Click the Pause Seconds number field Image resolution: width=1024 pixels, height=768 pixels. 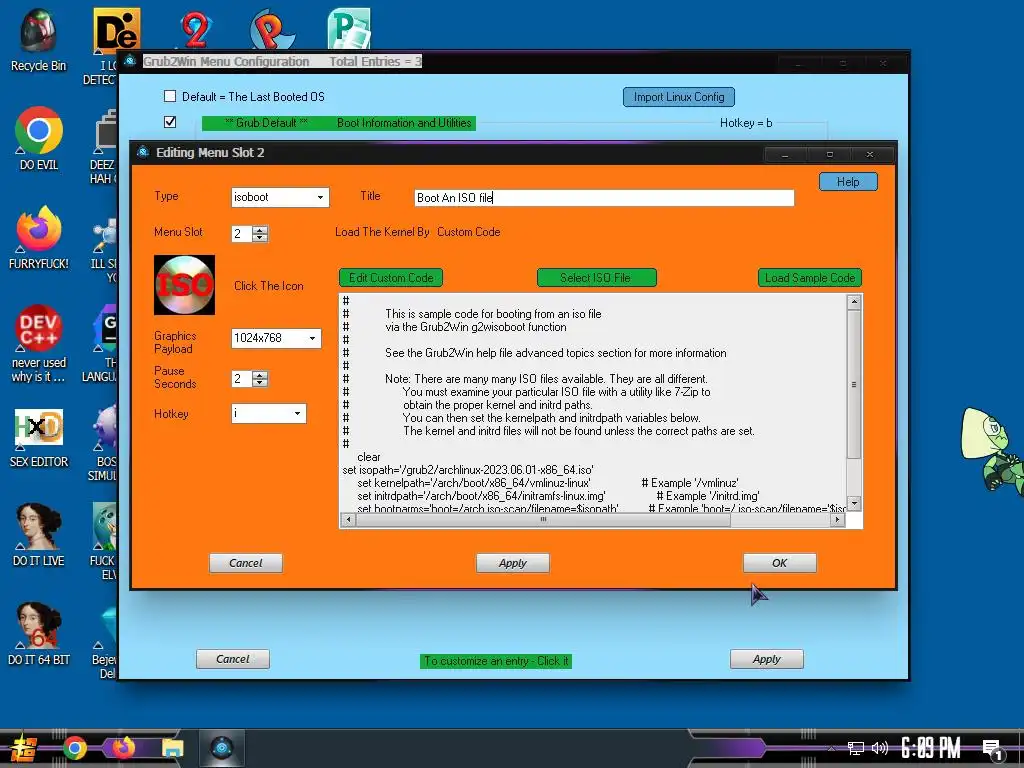tap(242, 379)
